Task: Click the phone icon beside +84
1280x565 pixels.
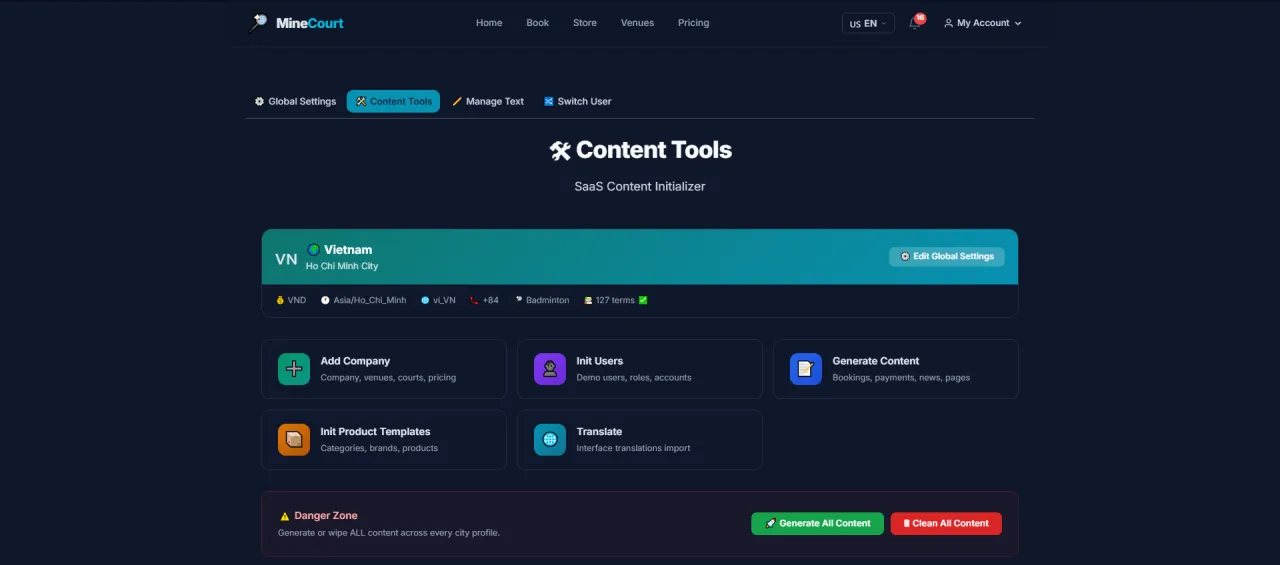Action: click(x=474, y=300)
